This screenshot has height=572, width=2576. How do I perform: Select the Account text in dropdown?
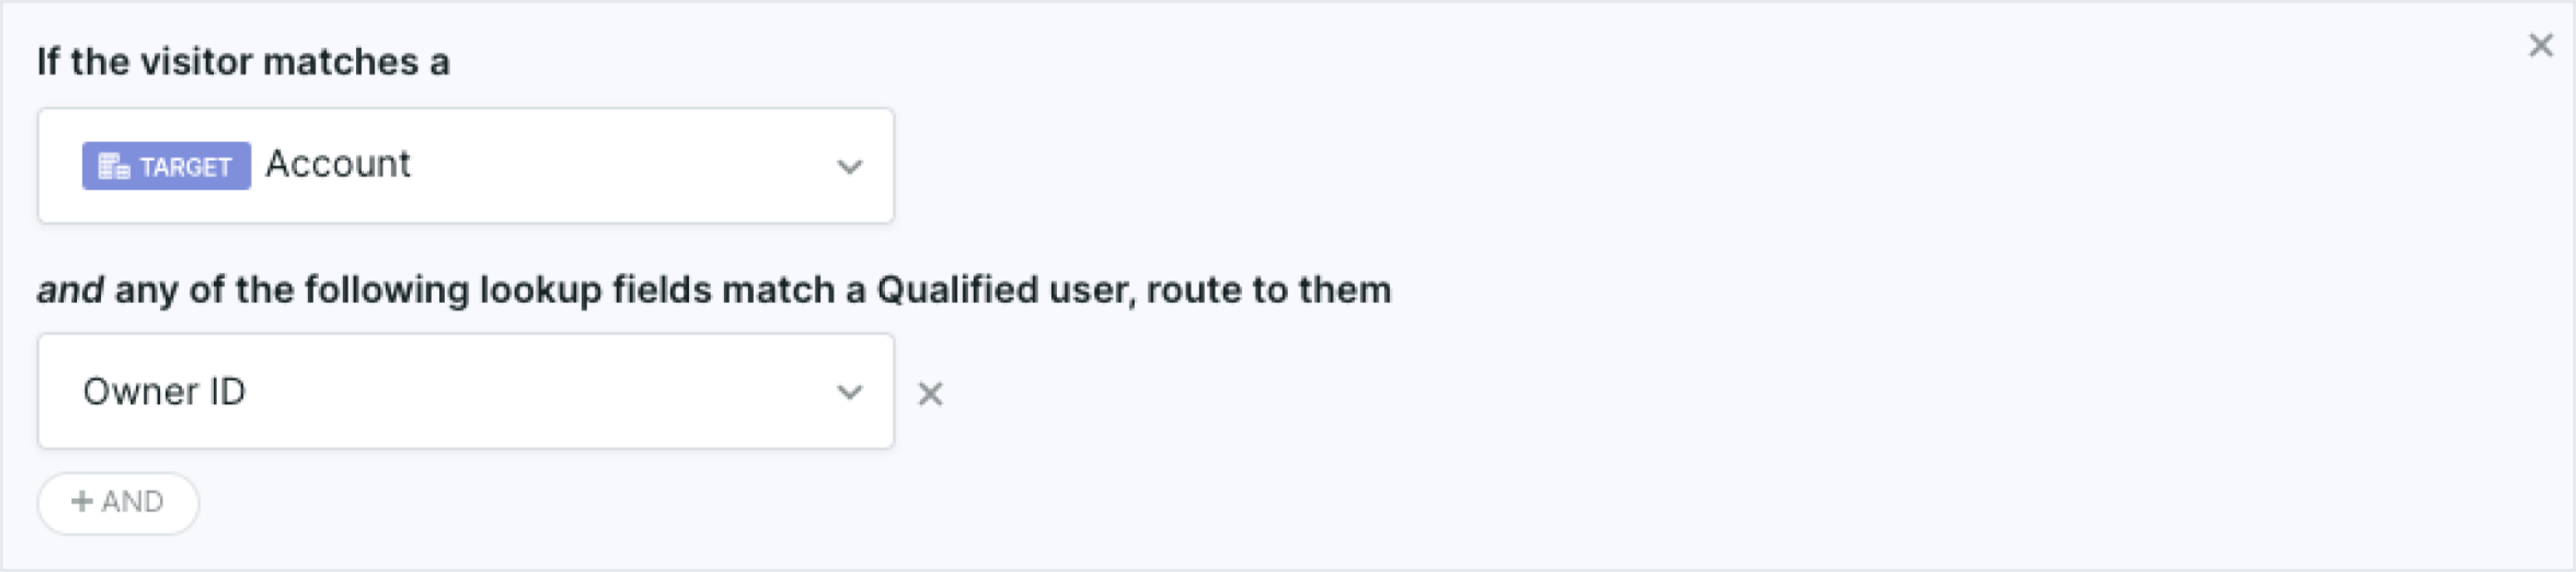click(x=338, y=164)
